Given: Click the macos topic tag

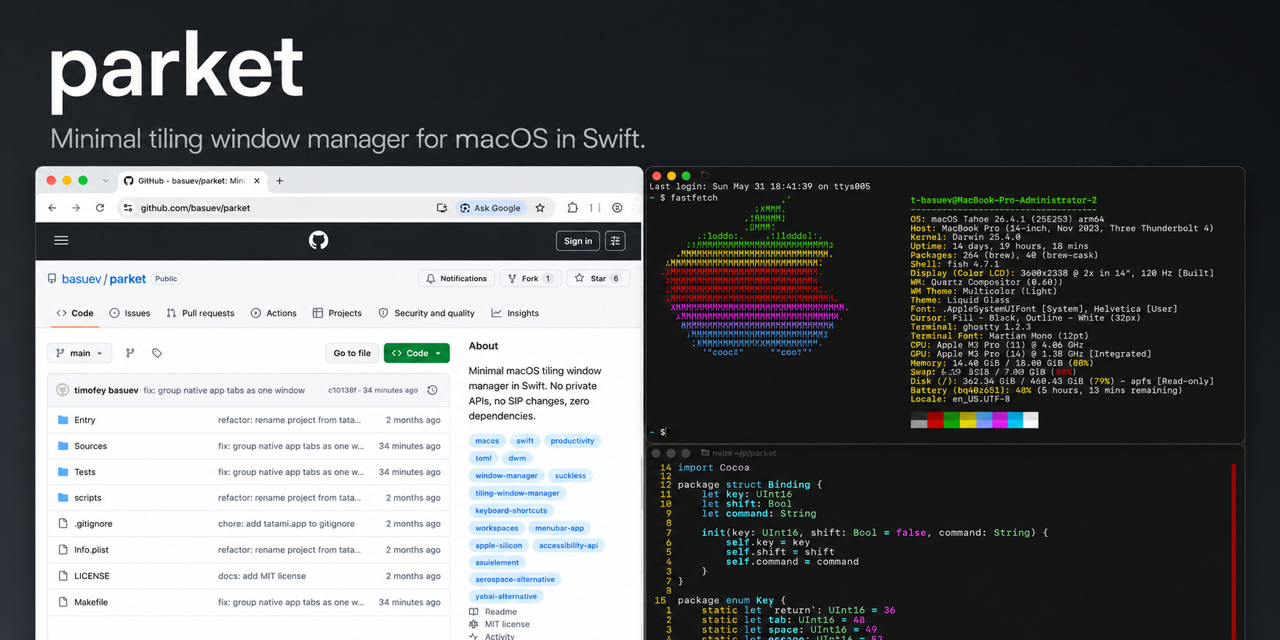Looking at the screenshot, I should (x=487, y=441).
